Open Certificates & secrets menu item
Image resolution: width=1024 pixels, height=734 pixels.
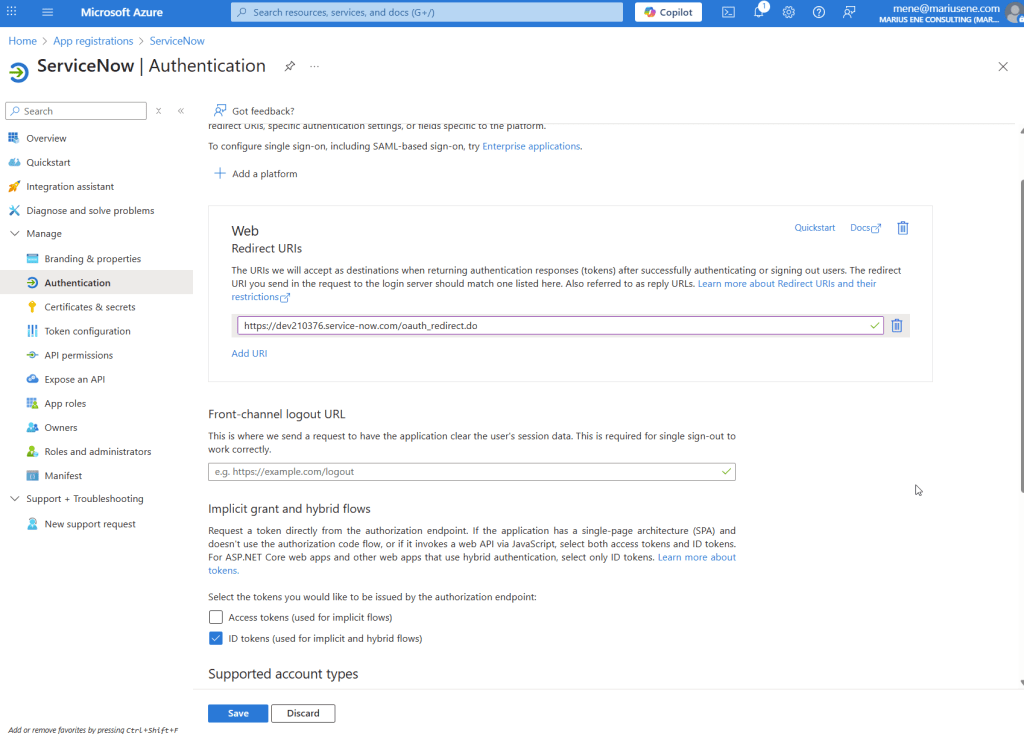tap(89, 307)
